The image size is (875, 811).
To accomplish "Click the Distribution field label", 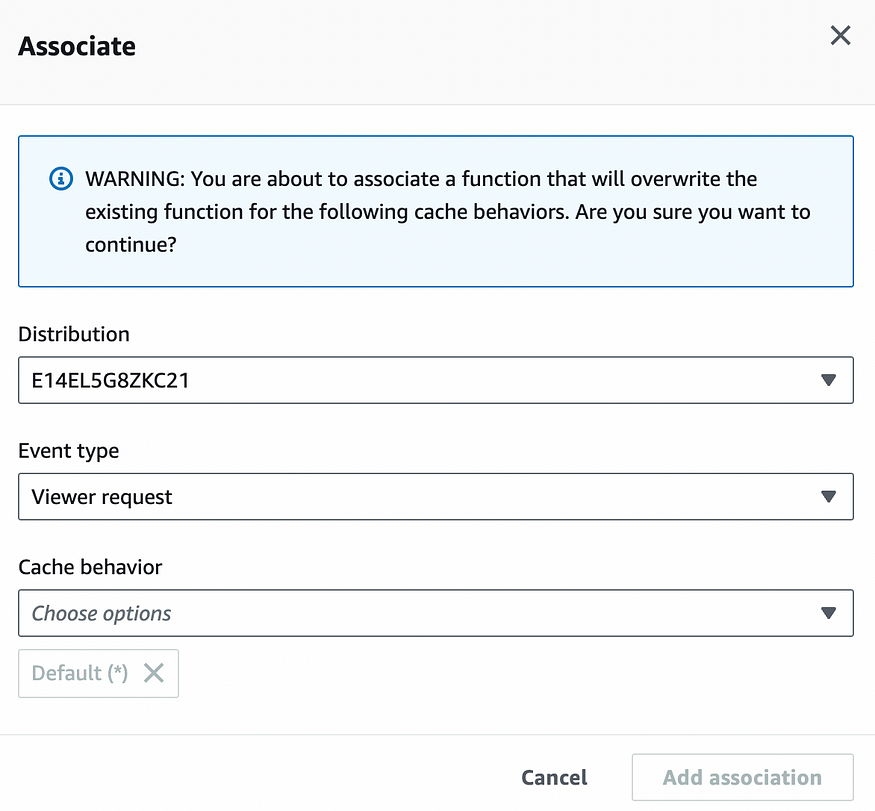I will (74, 334).
